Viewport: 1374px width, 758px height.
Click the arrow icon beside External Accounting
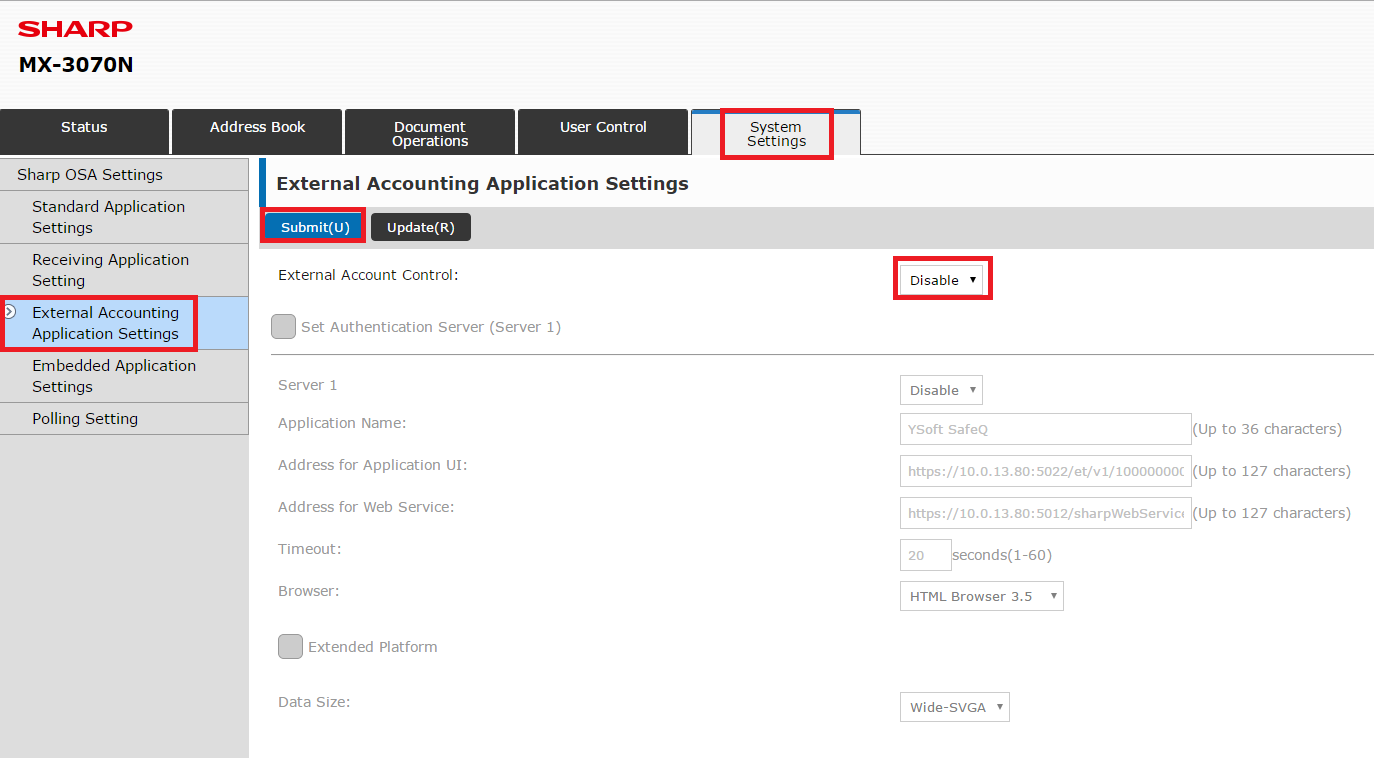10,312
